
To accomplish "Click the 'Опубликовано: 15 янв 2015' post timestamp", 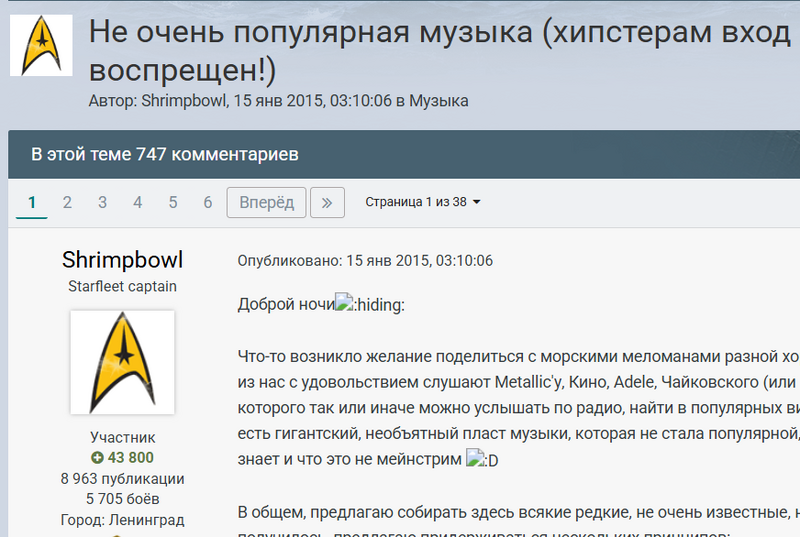I will [365, 261].
